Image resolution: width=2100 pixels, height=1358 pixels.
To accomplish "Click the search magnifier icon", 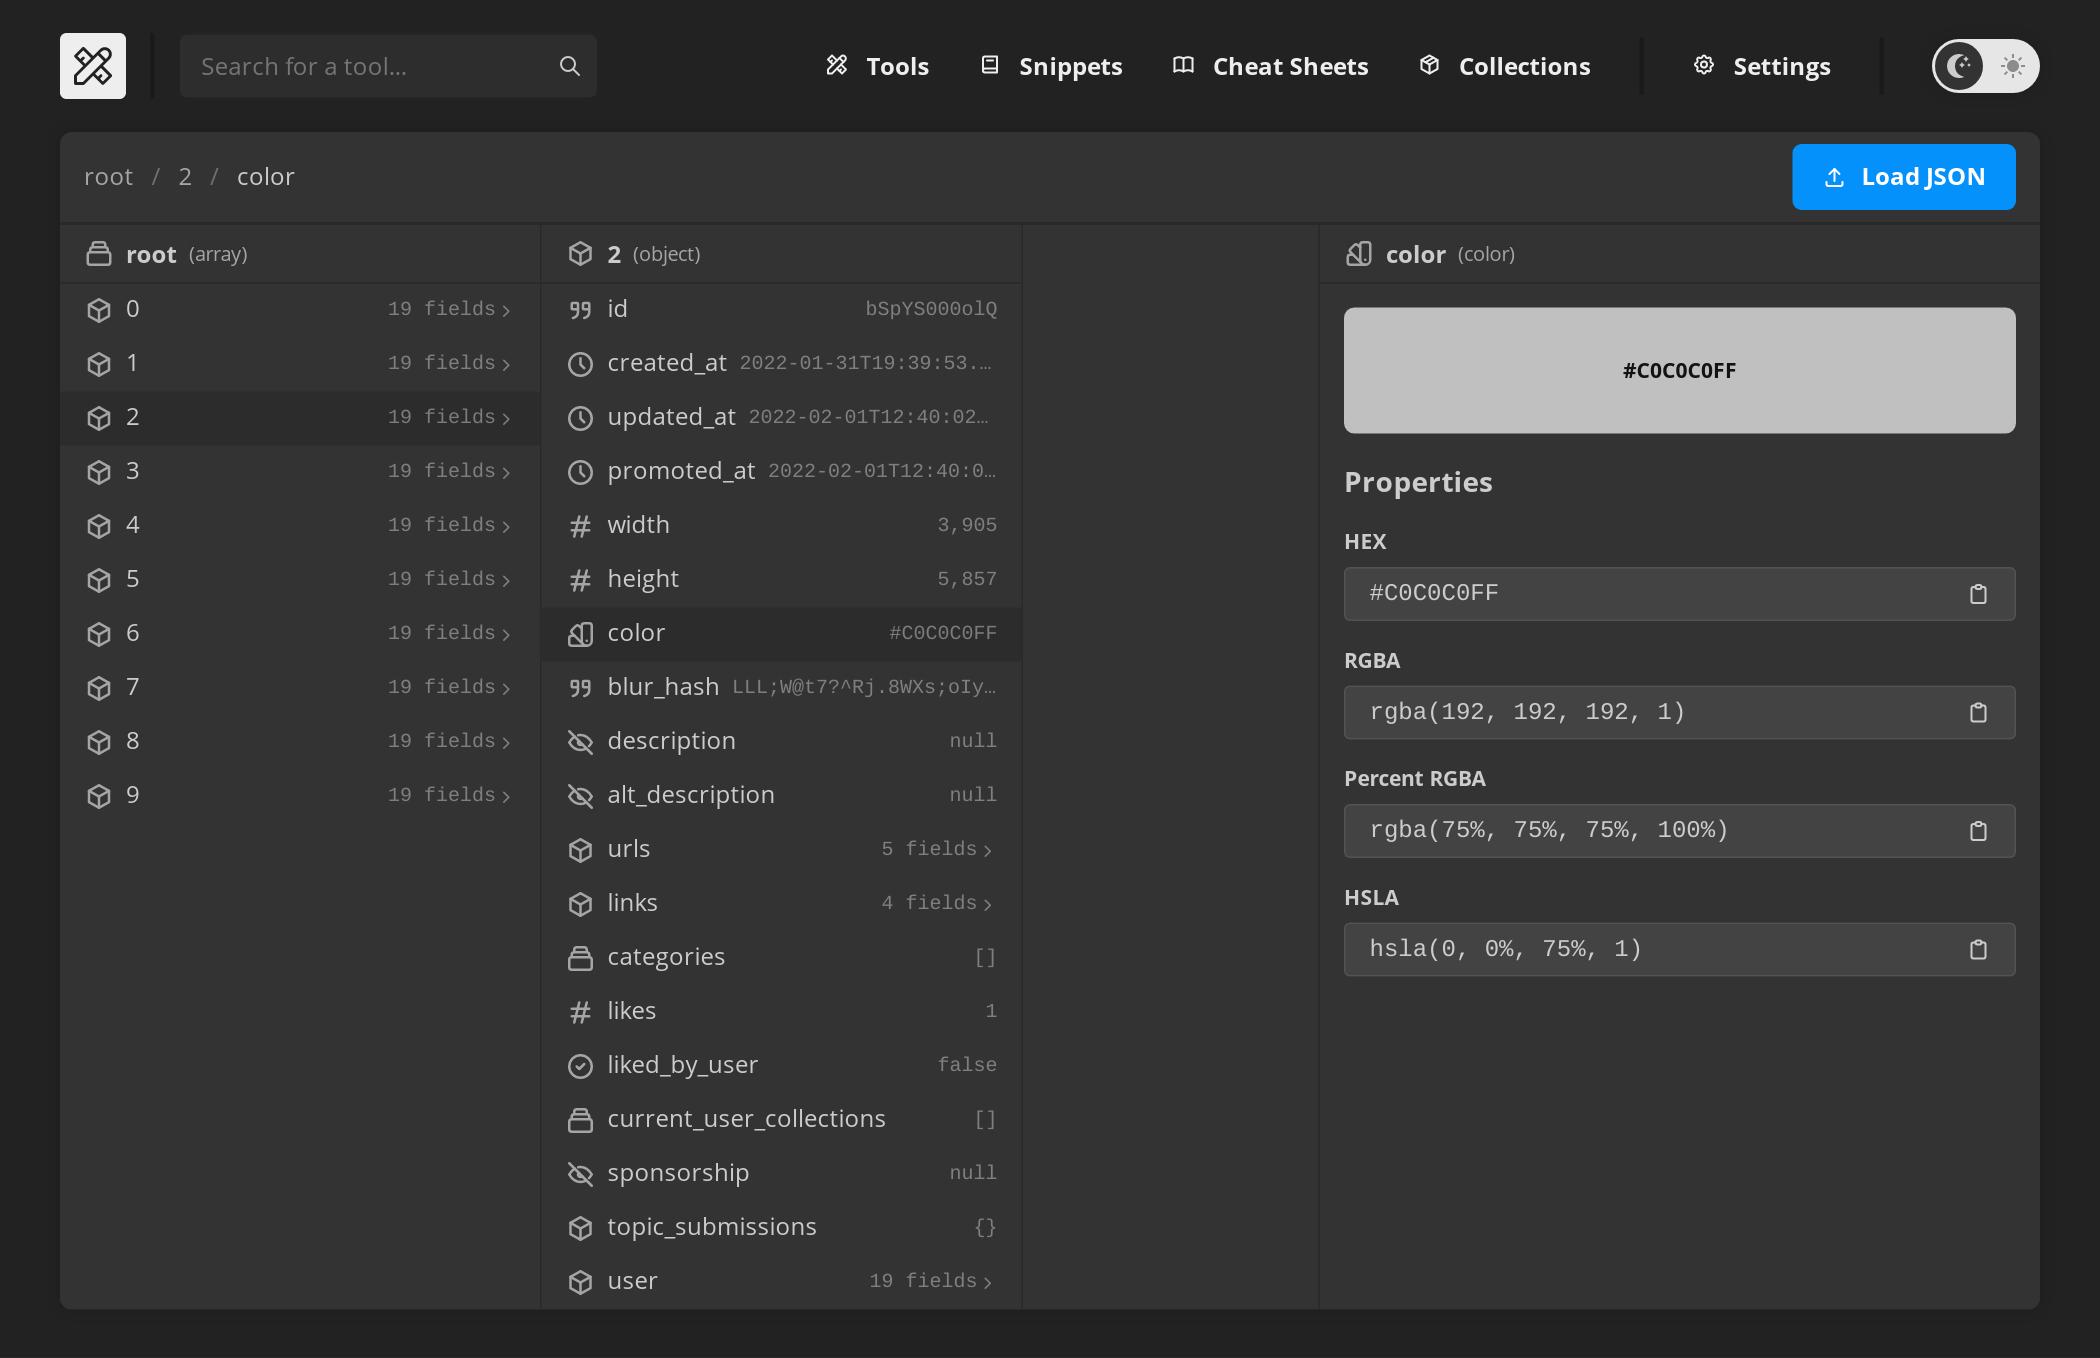I will coord(569,65).
